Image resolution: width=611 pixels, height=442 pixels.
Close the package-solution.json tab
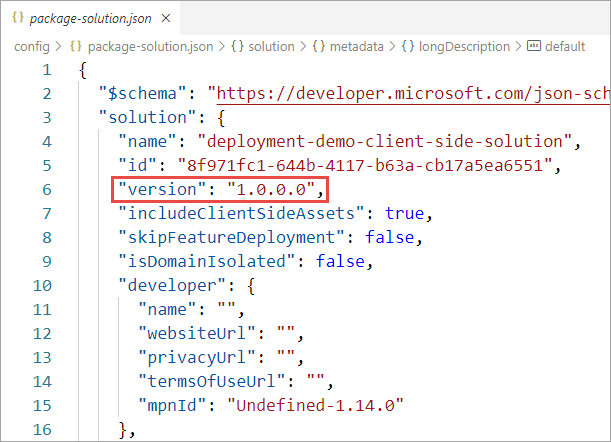[166, 18]
